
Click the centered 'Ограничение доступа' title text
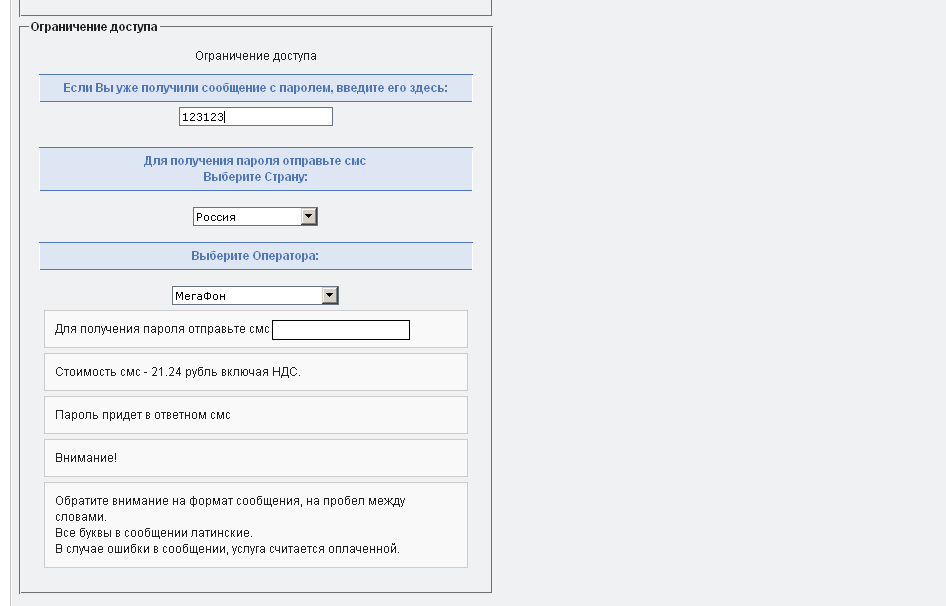pos(255,56)
